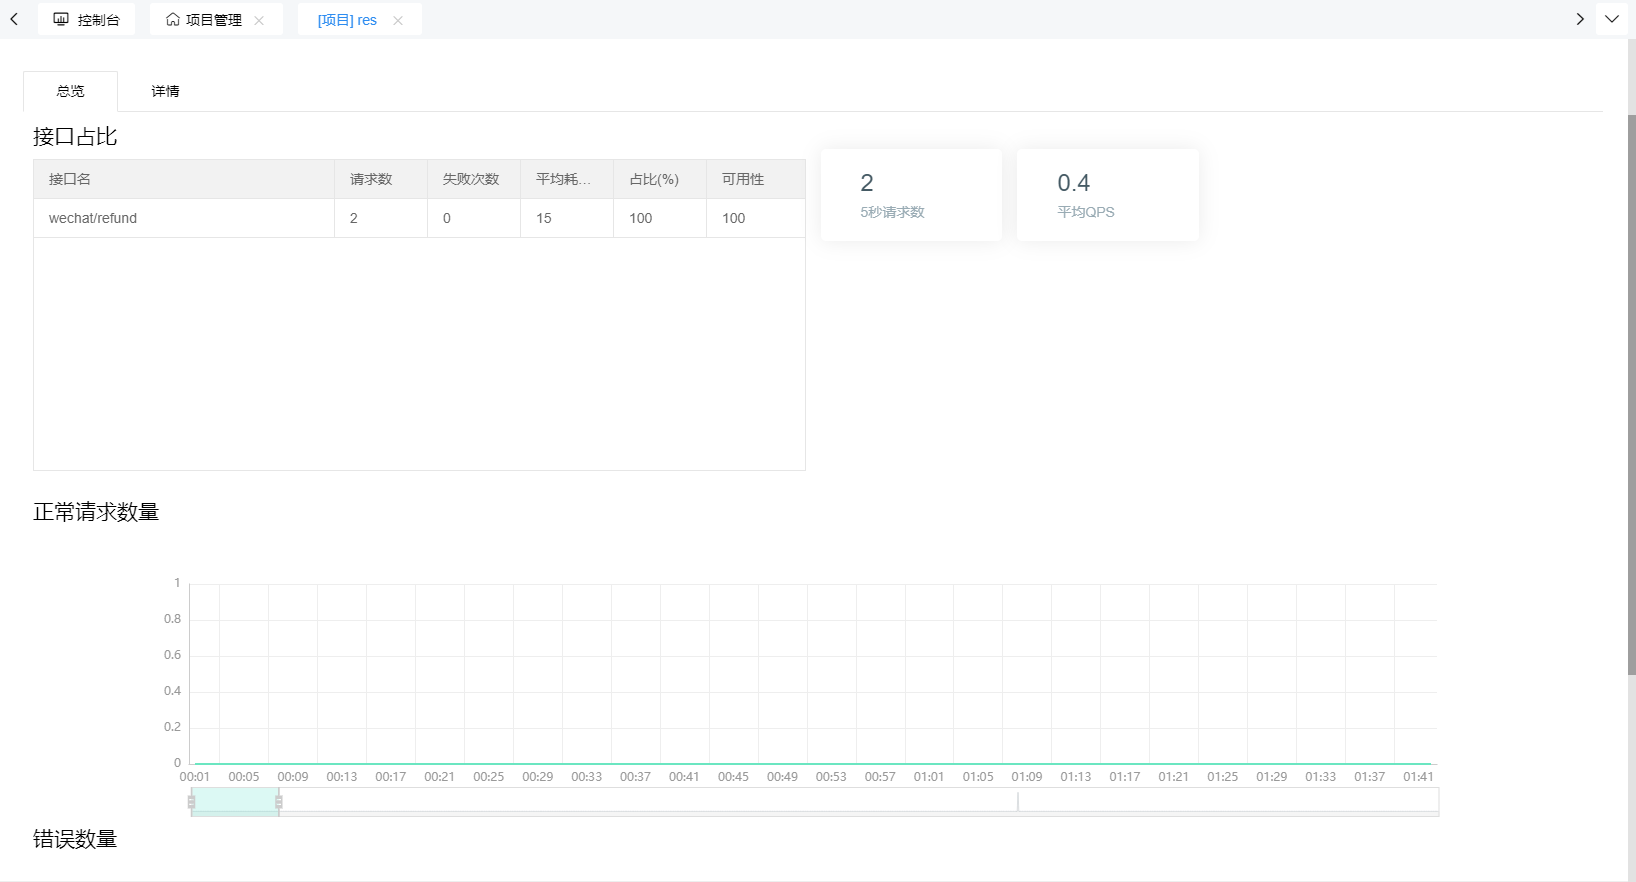Screen dimensions: 1636x882
Task: Click the 0.8 label on the chart's vertical axis
Action: click(173, 619)
